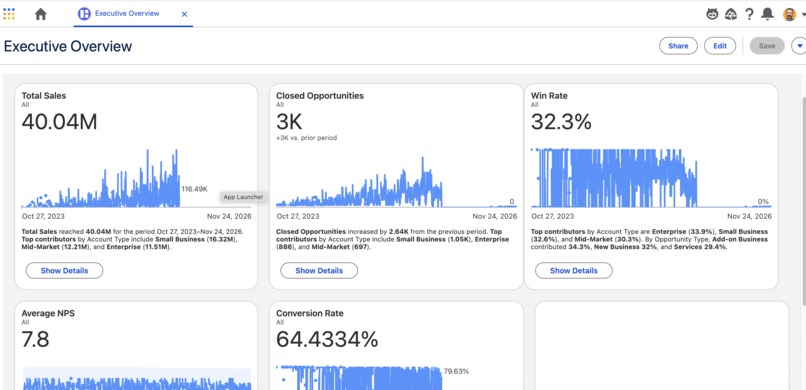The height and width of the screenshot is (390, 806).
Task: Go to the Home icon
Action: (41, 14)
